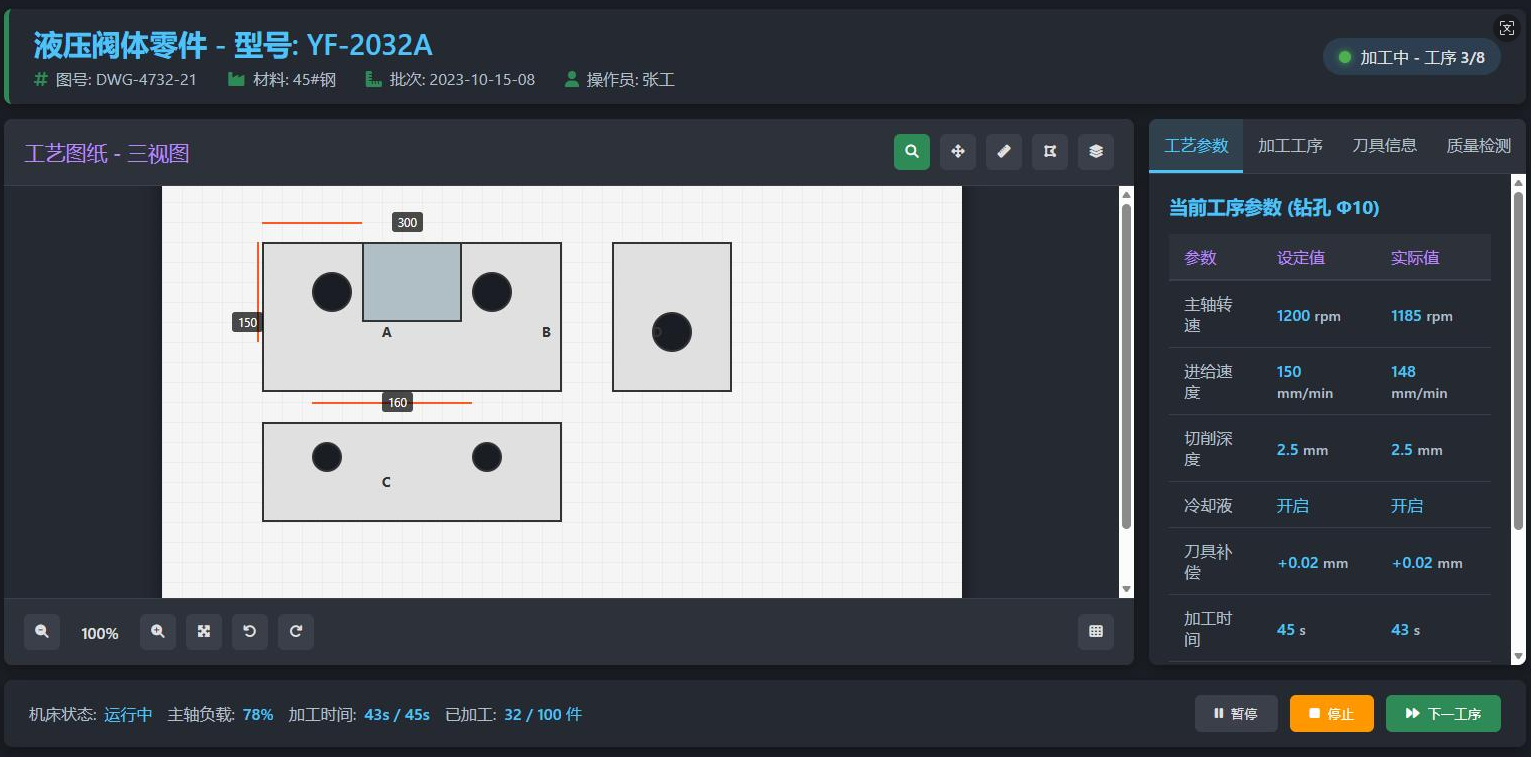Click the 刀具补偿 parameter label

(x=1208, y=561)
